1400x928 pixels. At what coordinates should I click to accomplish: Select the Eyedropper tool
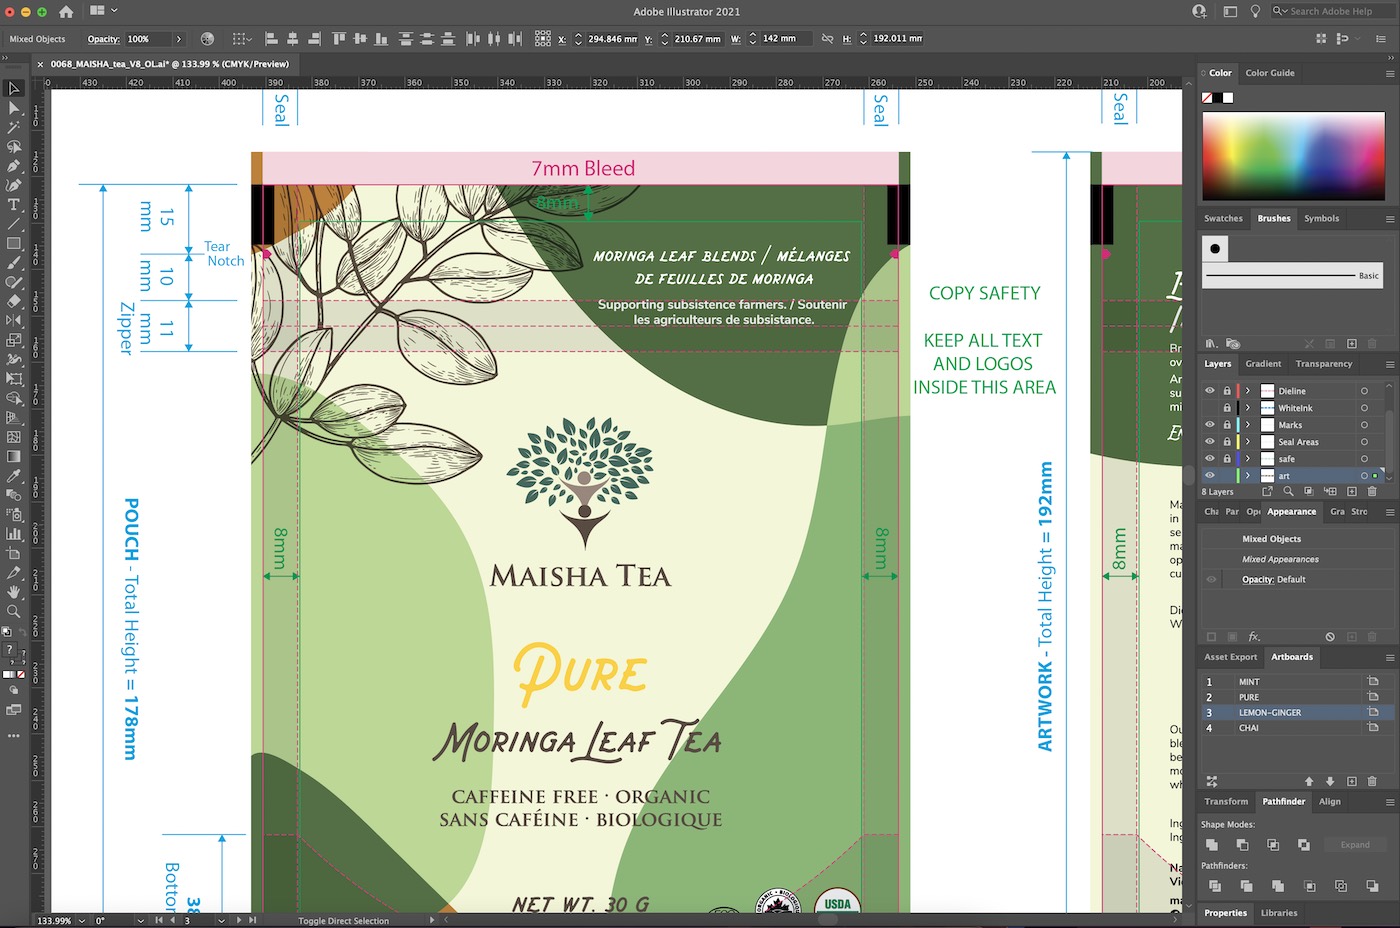[x=14, y=476]
